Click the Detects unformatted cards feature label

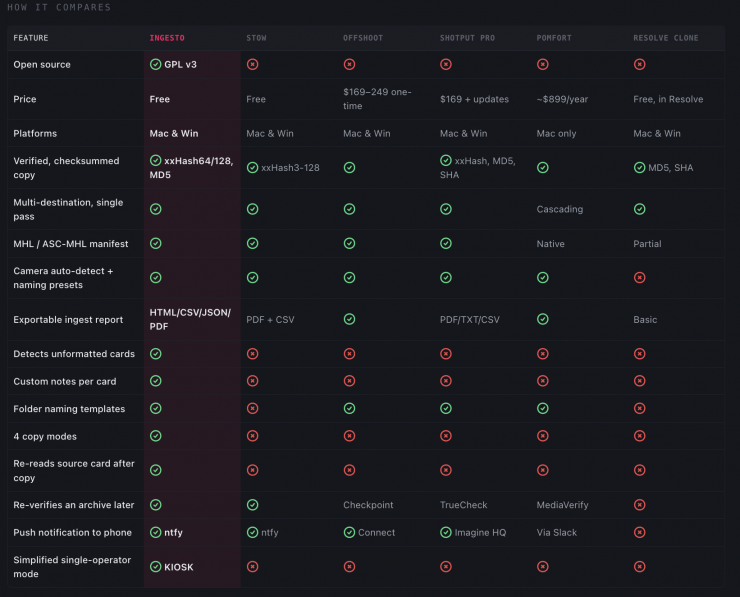[74, 354]
